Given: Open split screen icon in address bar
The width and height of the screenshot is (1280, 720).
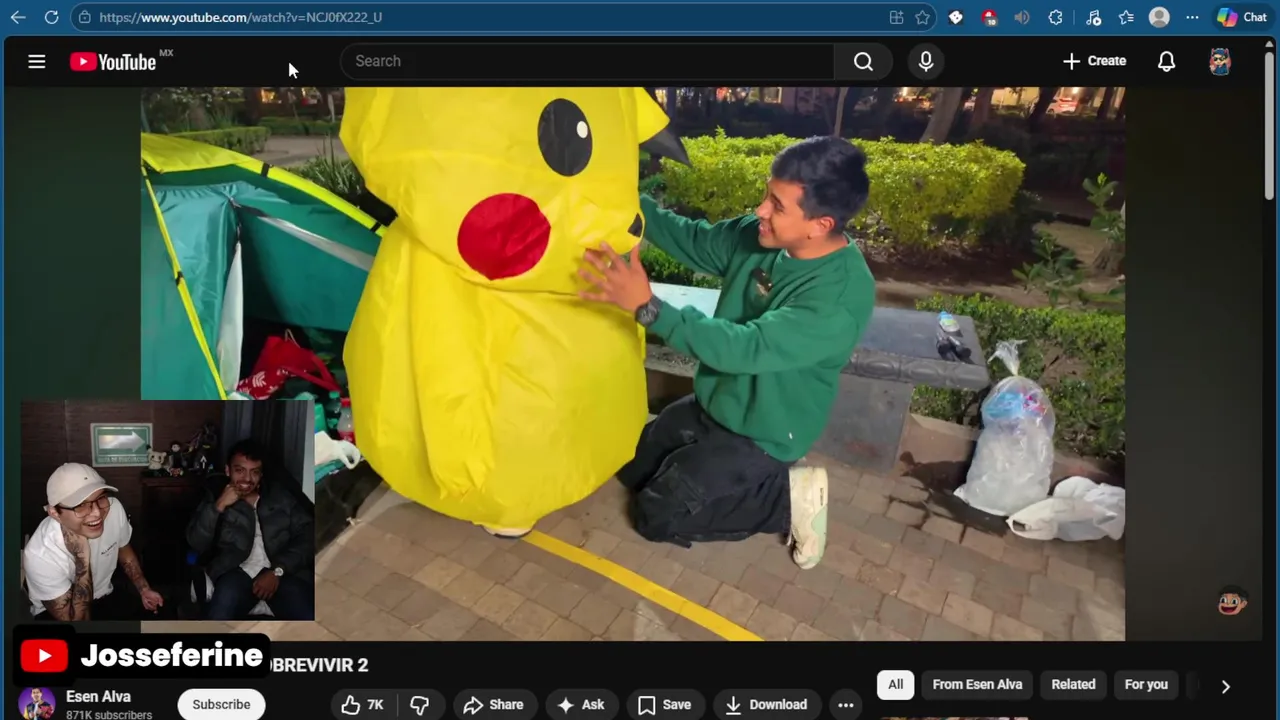Looking at the screenshot, I should pos(896,17).
